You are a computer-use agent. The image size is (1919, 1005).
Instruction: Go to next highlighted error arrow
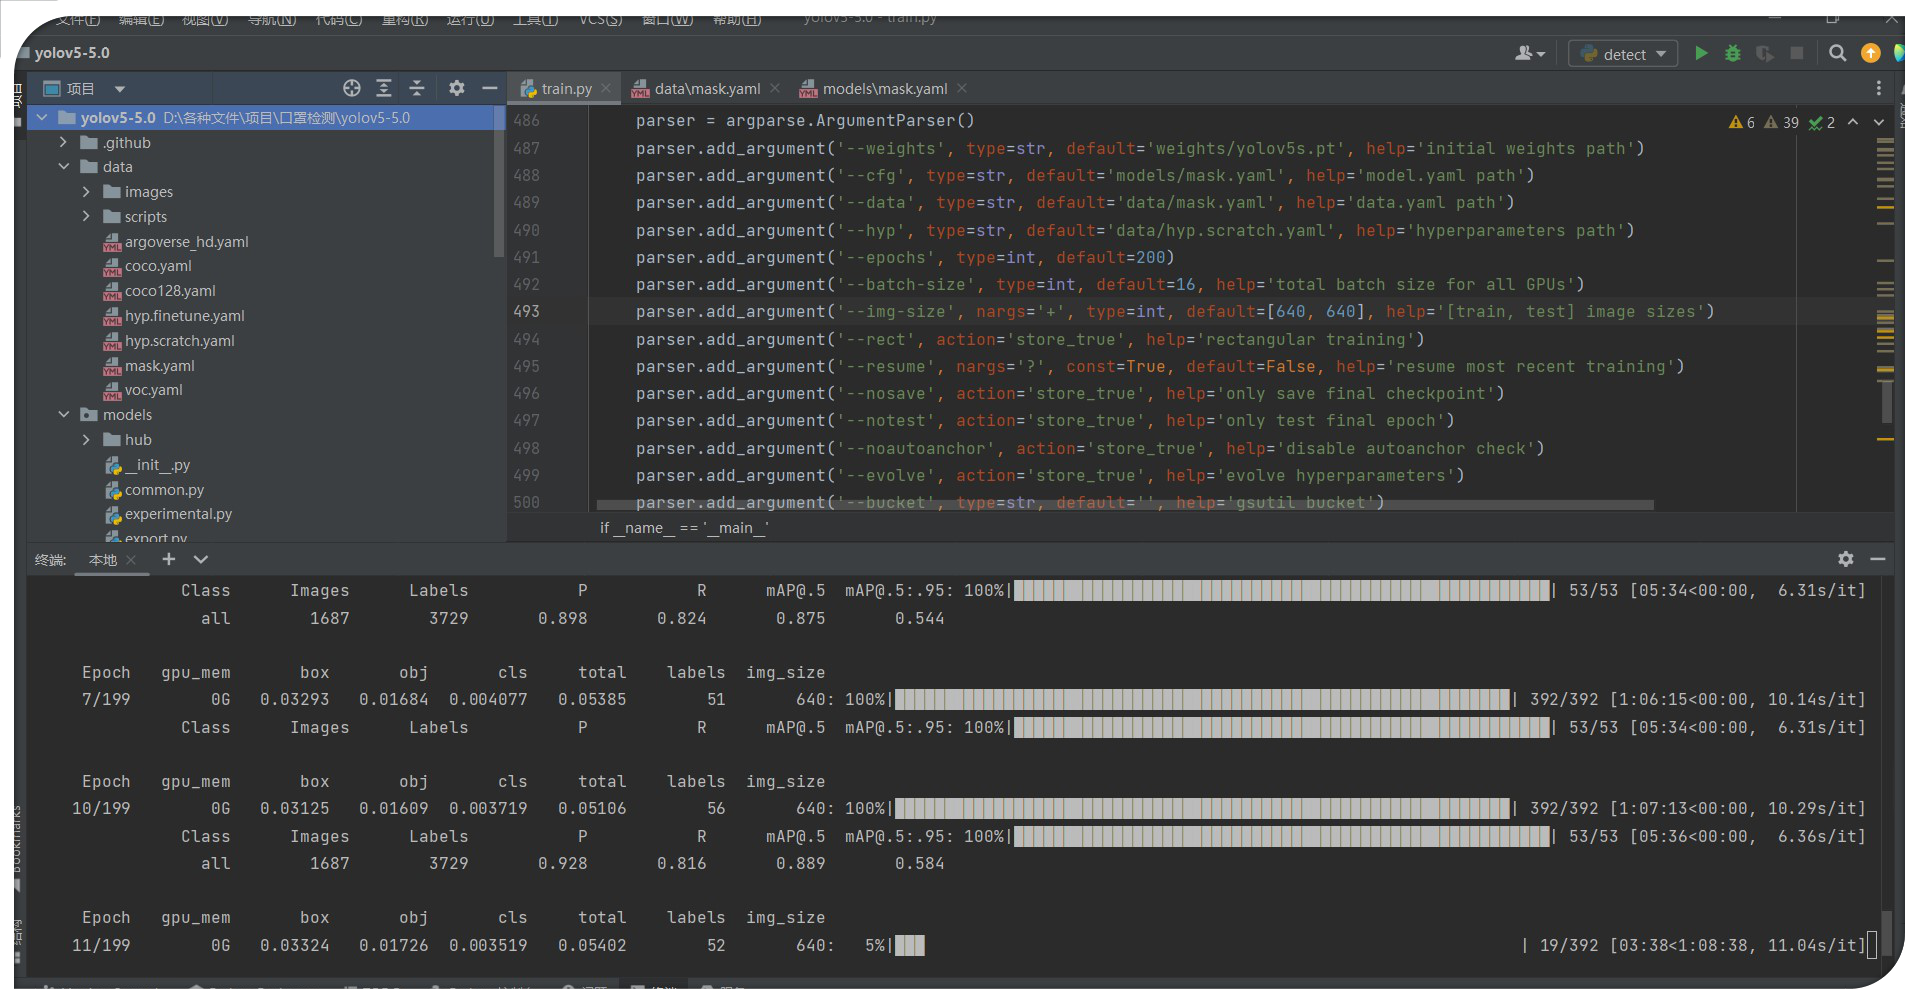point(1878,122)
